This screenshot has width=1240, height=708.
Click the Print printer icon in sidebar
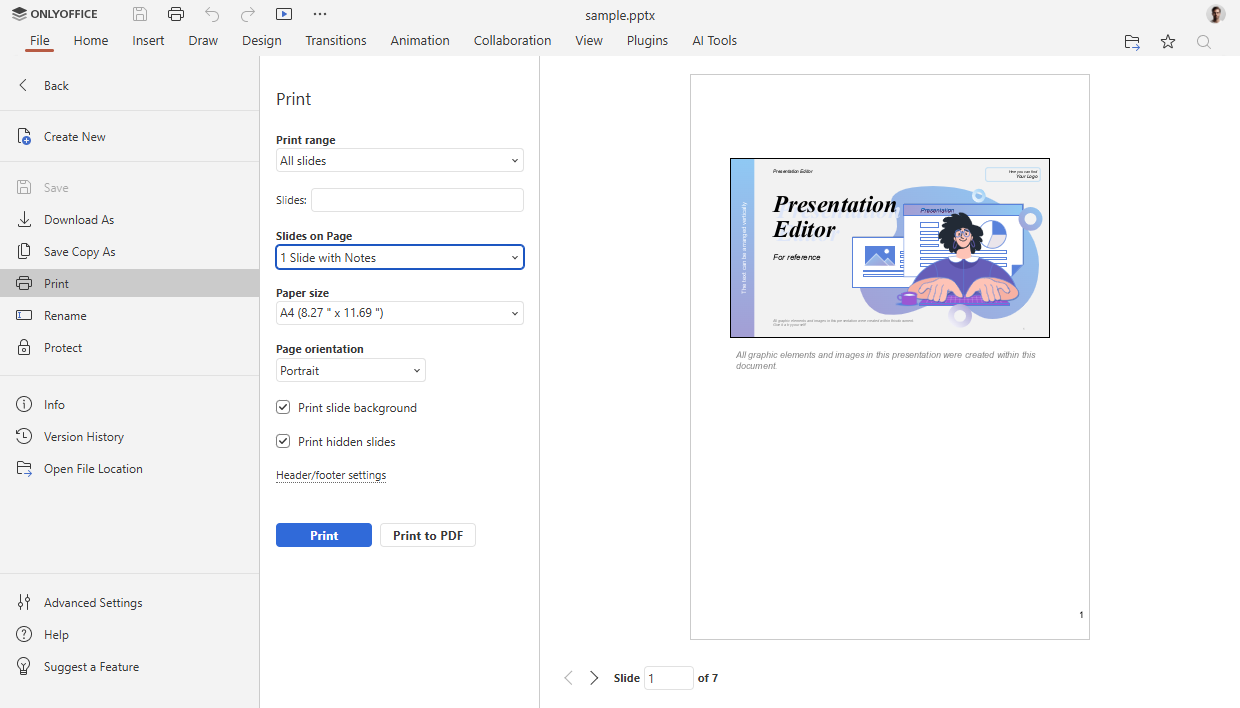pos(24,284)
